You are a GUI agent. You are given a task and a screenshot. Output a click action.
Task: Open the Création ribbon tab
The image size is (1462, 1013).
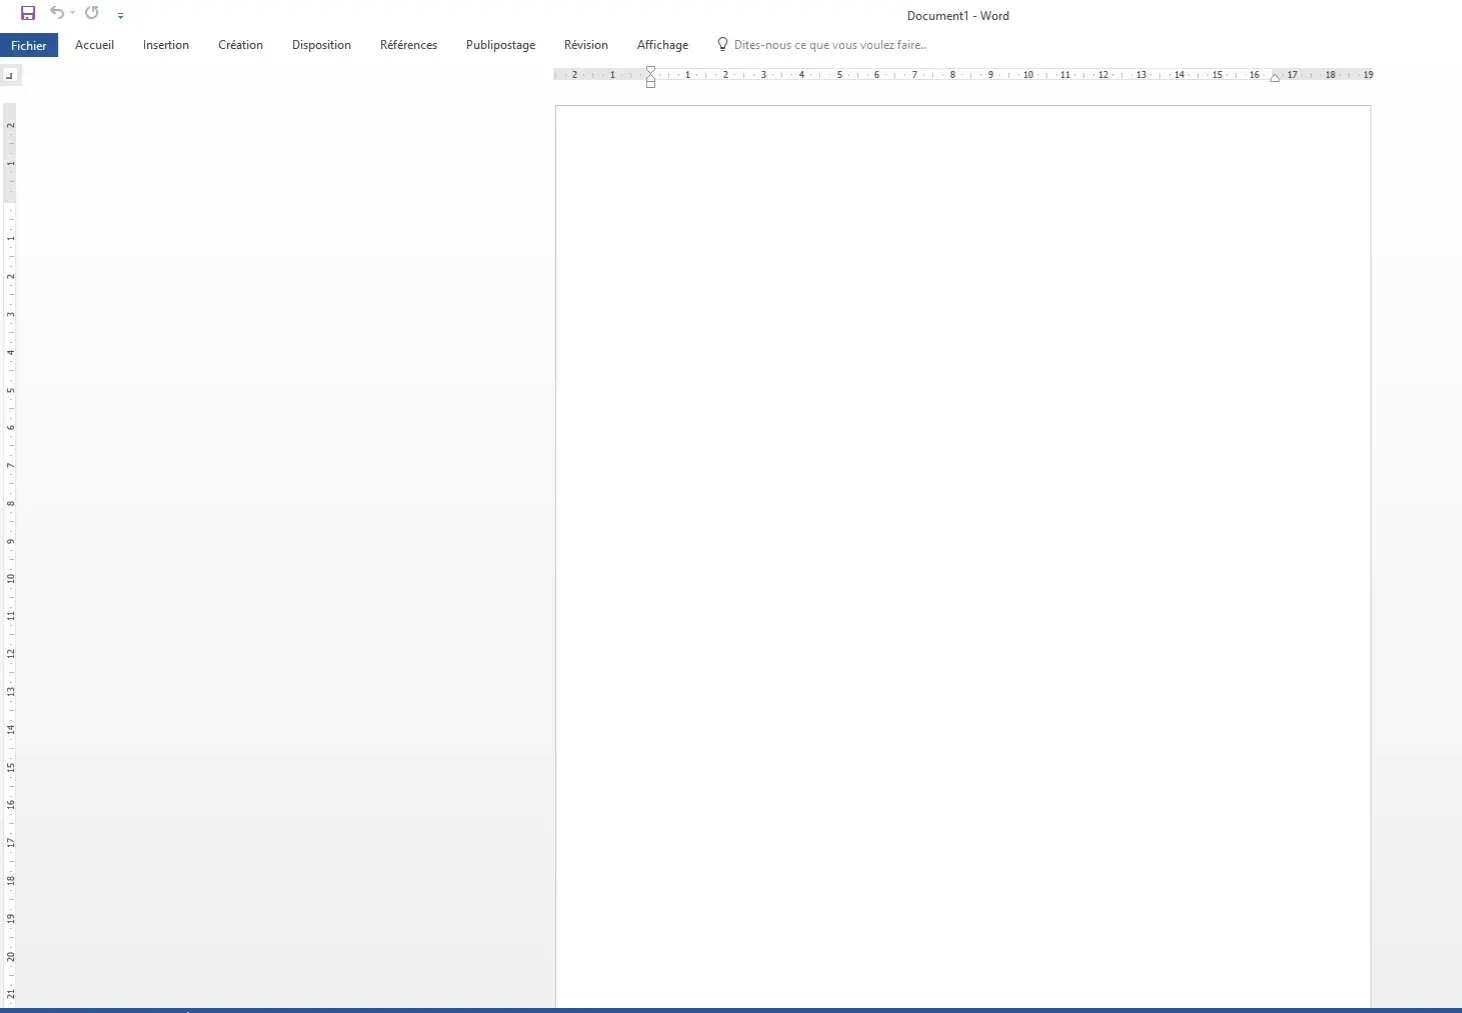[x=240, y=45]
